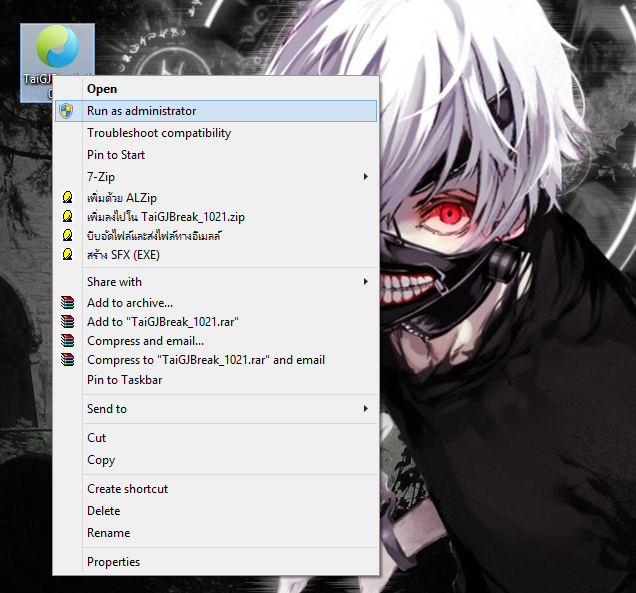Screen dimensions: 636x593
Task: Choose เพิ่มด้วย ALZip option
Action: pos(216,198)
